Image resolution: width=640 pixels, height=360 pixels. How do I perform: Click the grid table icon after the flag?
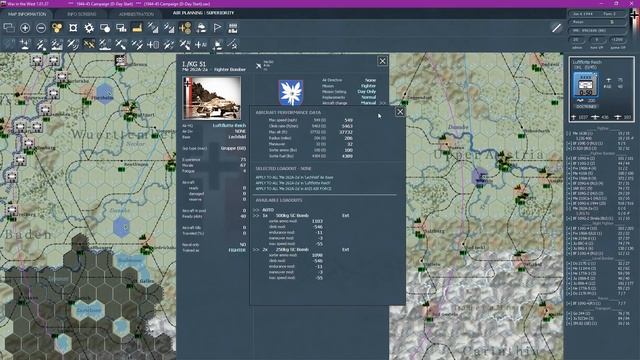click(x=233, y=28)
